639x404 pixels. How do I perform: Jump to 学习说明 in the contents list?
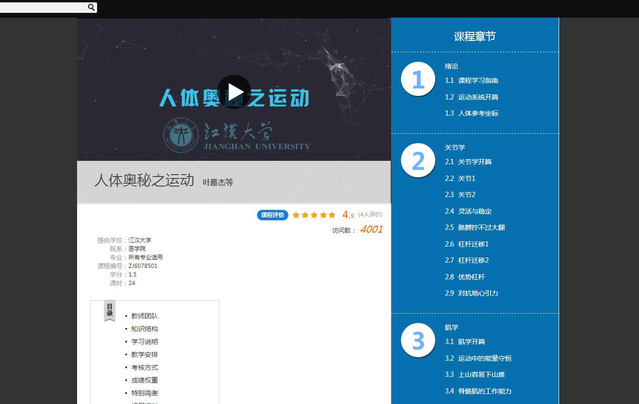pyautogui.click(x=144, y=342)
